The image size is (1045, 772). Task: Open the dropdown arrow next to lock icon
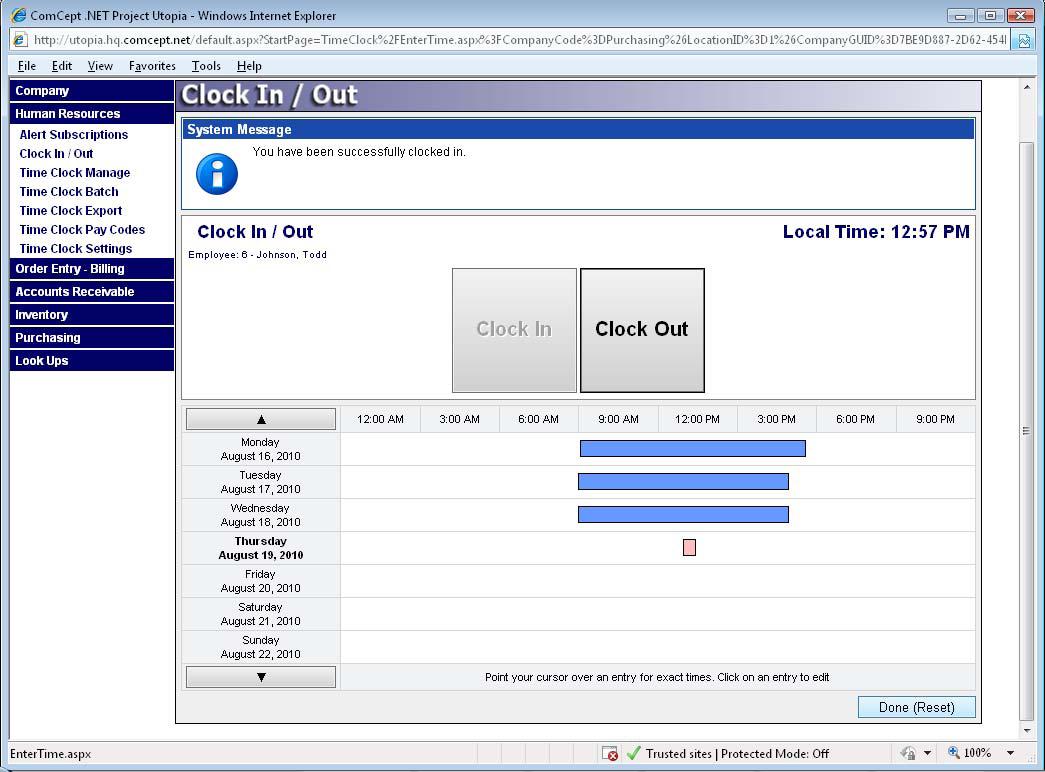point(927,754)
